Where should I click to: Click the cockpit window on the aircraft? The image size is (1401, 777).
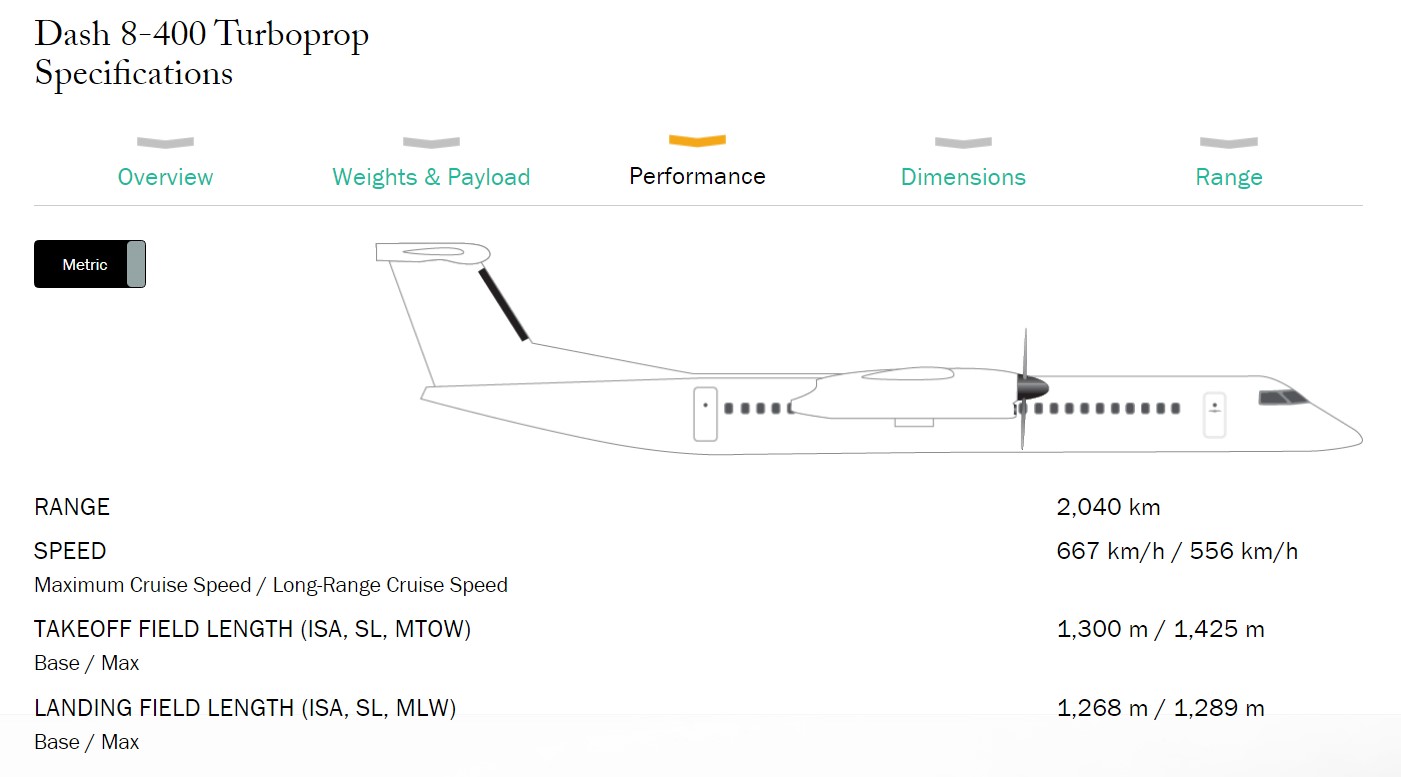[1283, 398]
